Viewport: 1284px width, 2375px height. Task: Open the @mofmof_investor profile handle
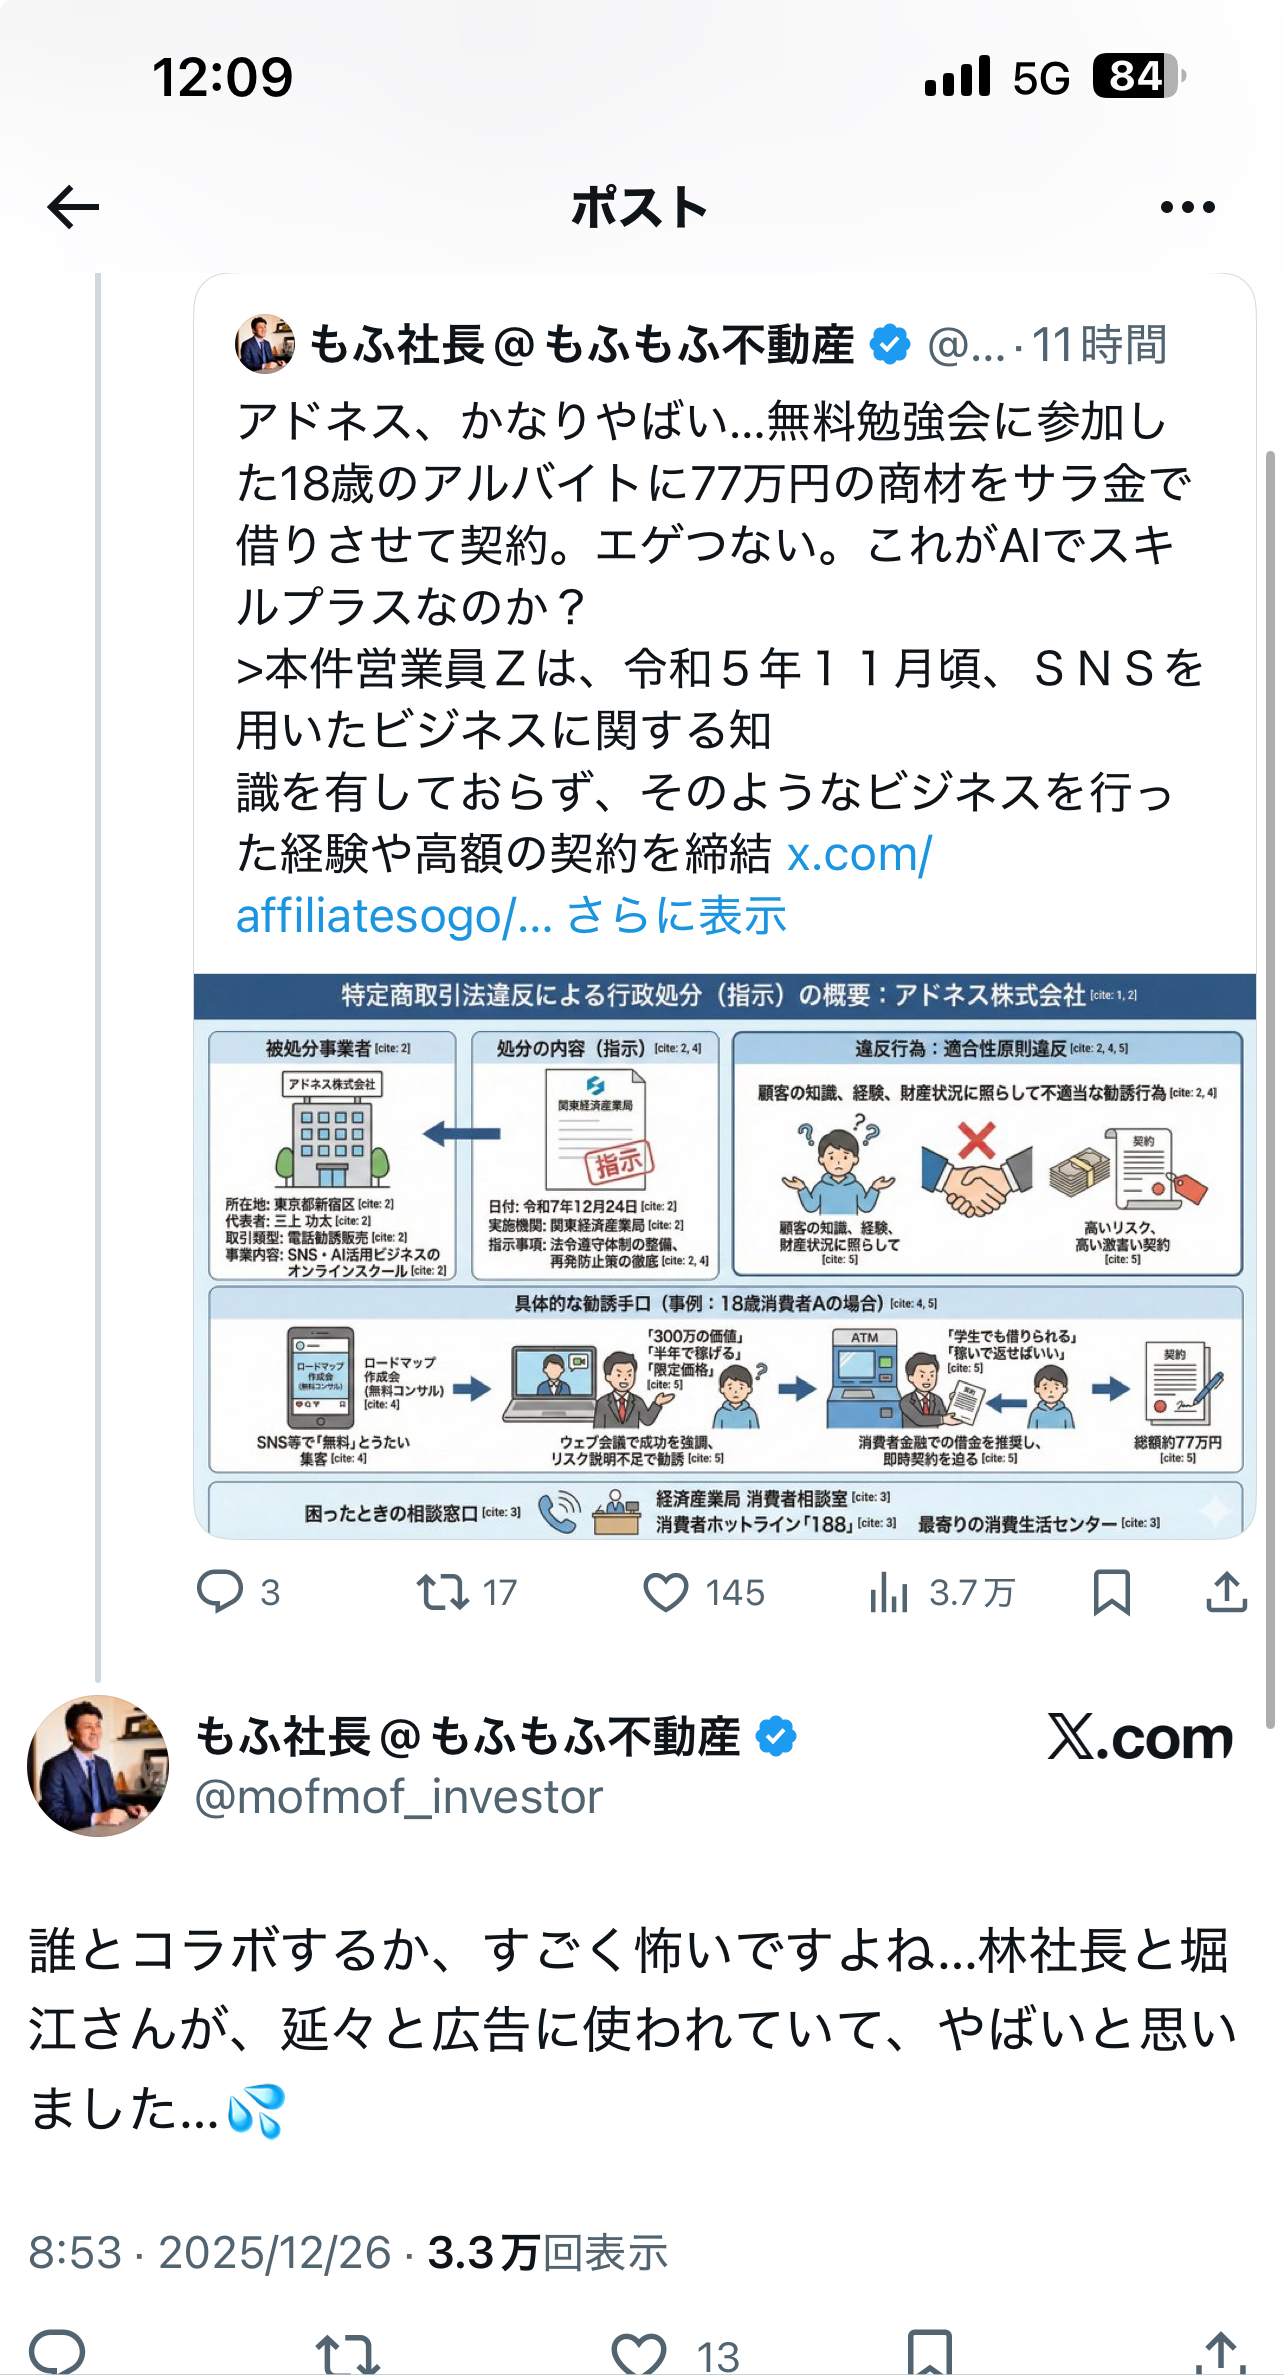pos(399,1797)
